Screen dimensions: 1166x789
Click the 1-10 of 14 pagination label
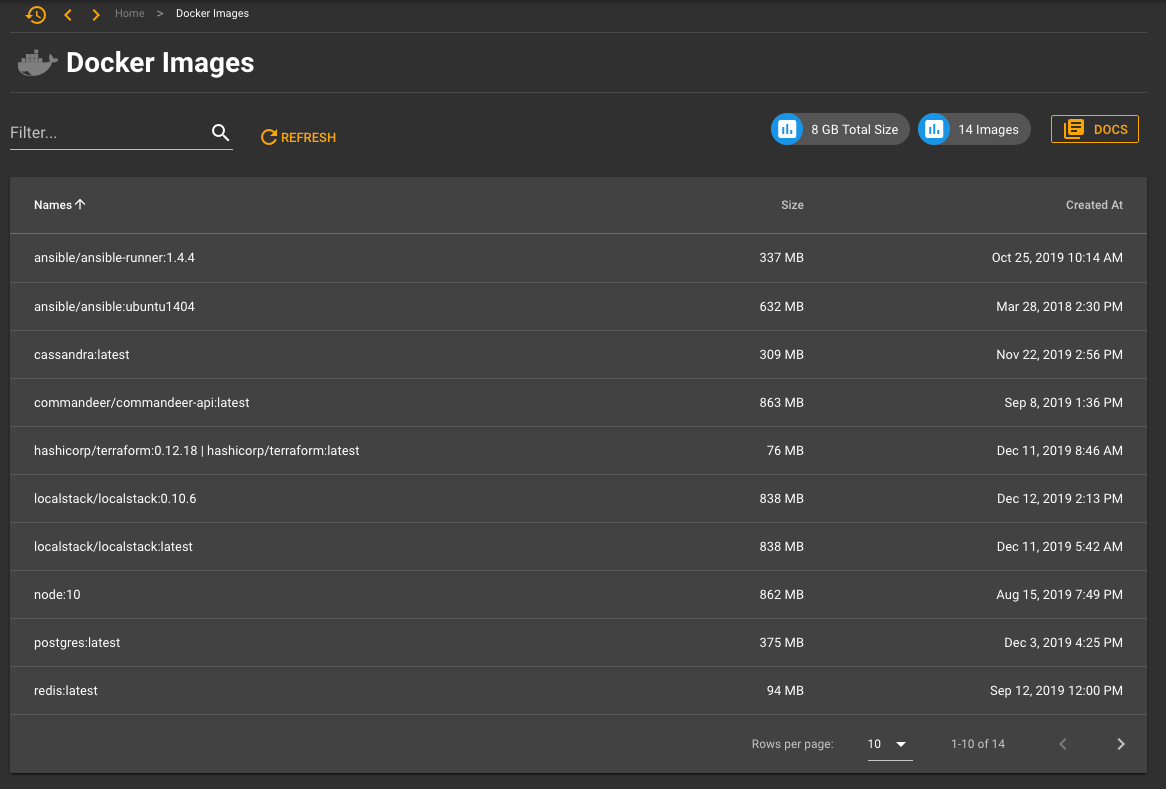(978, 744)
